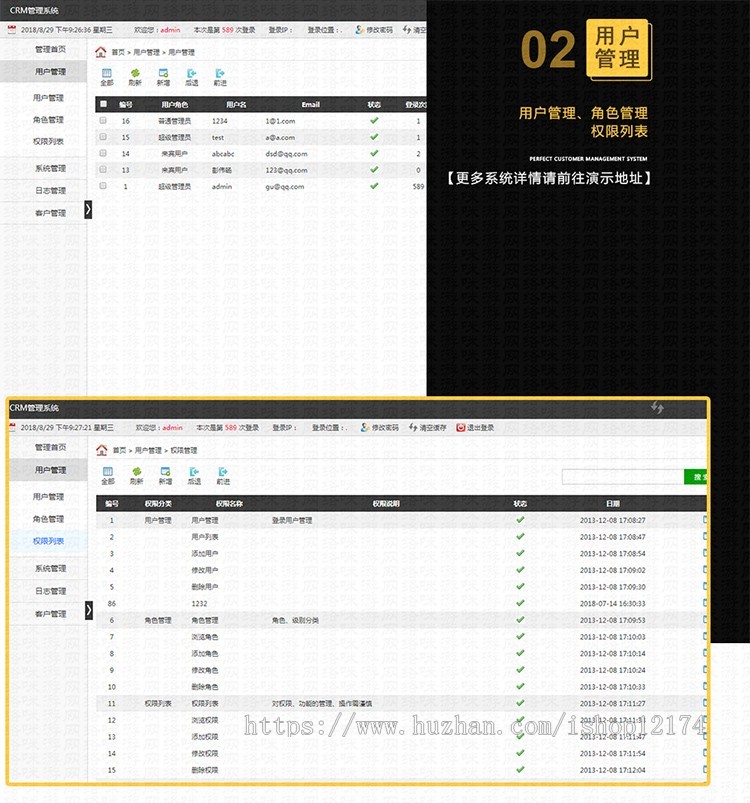Check the box for user row 13
Screen dimensions: 750x803
103,170
